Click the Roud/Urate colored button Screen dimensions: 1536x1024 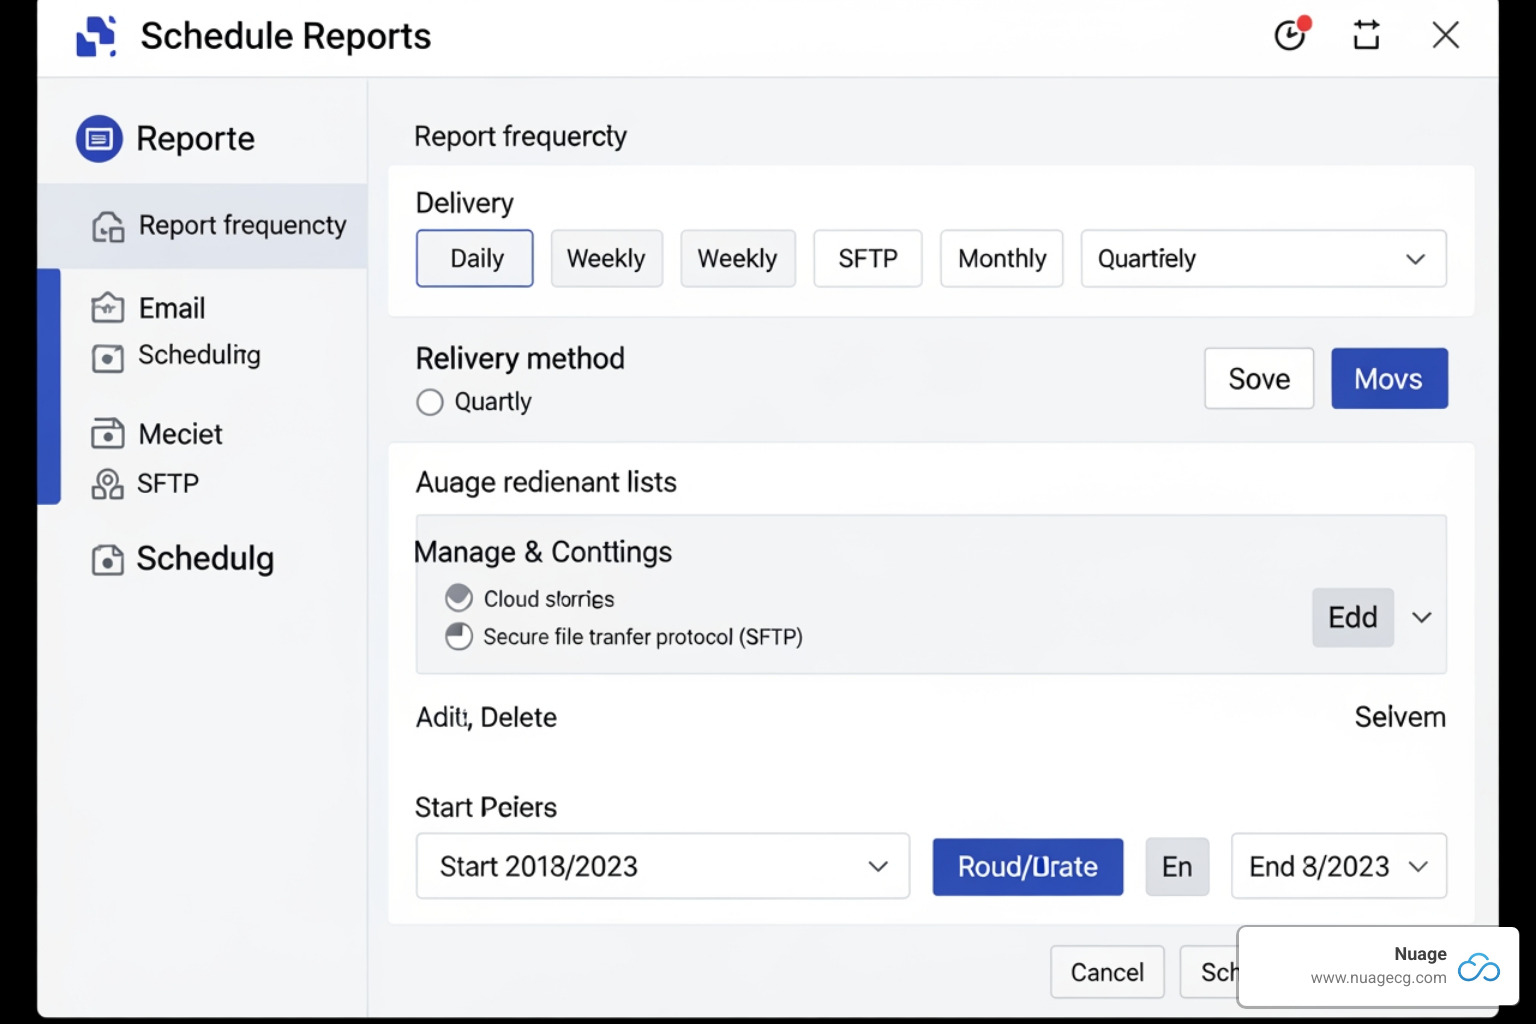(1027, 866)
